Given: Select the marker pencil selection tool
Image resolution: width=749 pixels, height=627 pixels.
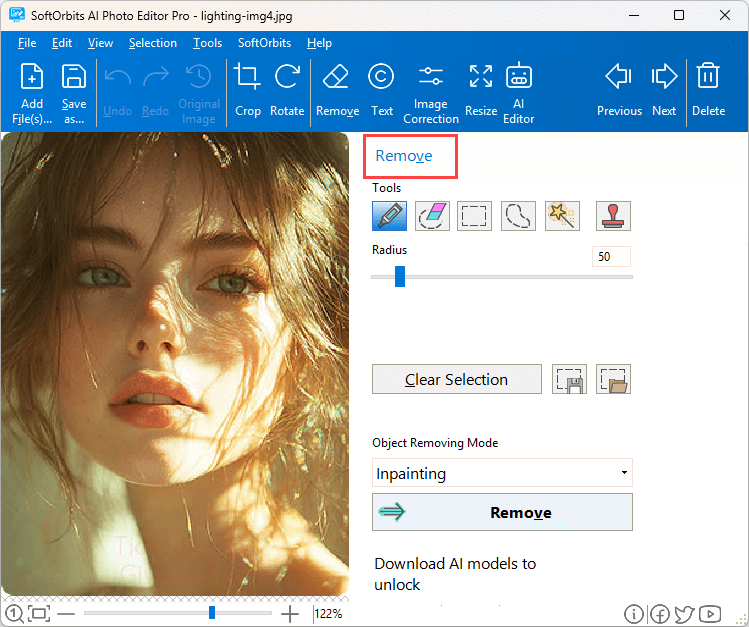Looking at the screenshot, I should (389, 216).
